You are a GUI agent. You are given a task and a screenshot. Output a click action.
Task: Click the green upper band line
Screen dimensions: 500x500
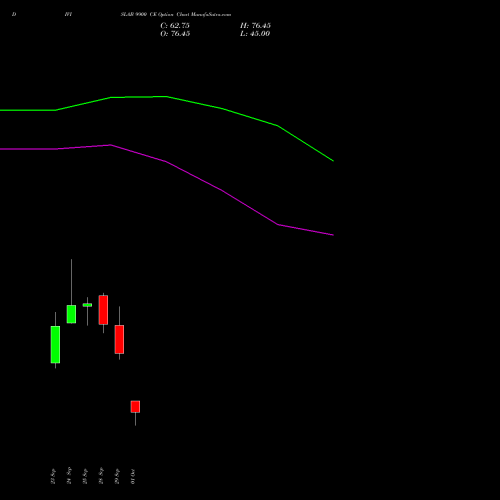tap(167, 97)
